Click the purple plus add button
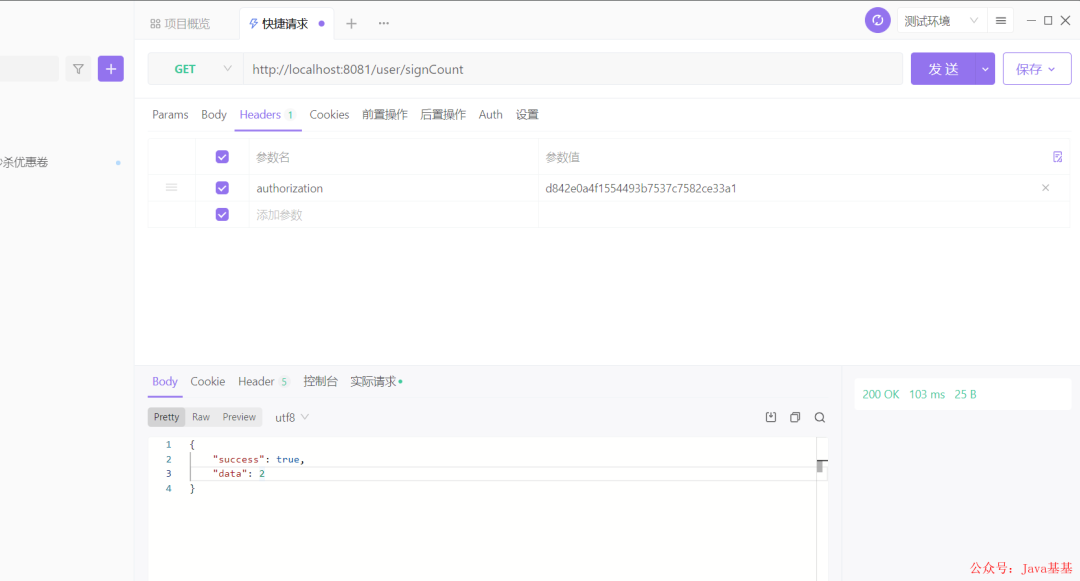The height and width of the screenshot is (581, 1080). click(x=111, y=69)
